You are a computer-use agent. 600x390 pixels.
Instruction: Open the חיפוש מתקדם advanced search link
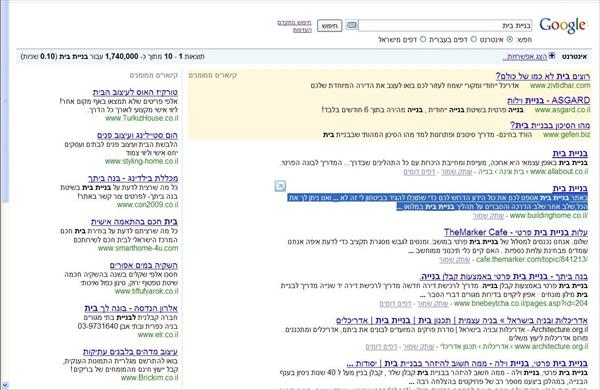coord(294,23)
